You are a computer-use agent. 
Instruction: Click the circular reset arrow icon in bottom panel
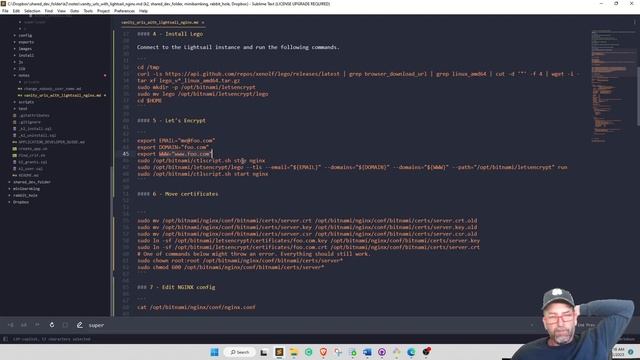coord(52,325)
